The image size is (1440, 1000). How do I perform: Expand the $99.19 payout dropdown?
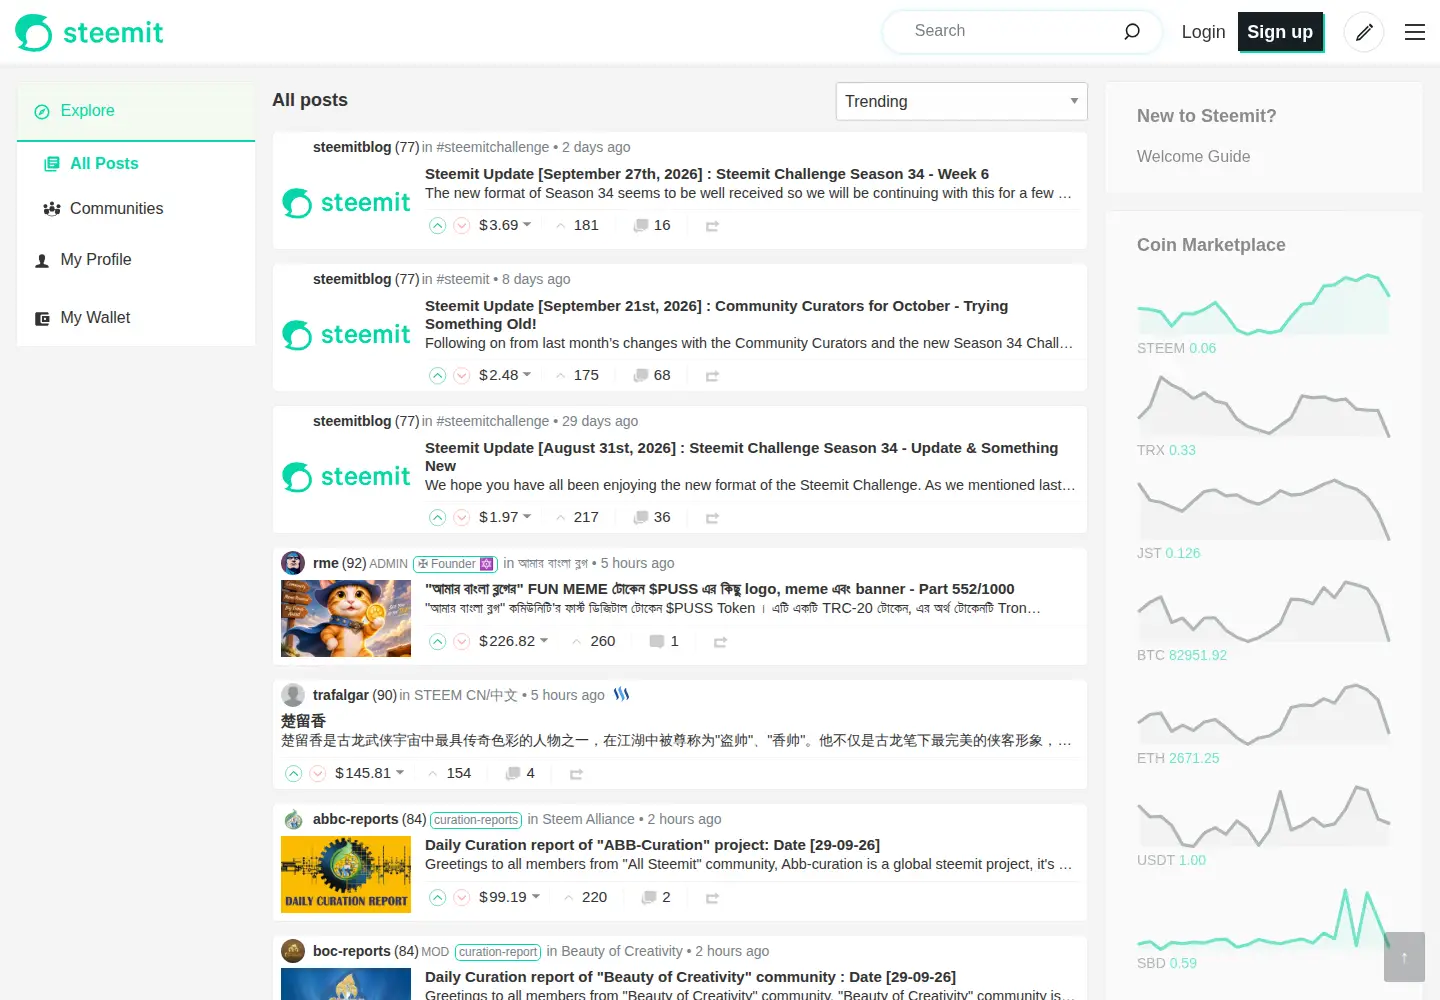509,897
